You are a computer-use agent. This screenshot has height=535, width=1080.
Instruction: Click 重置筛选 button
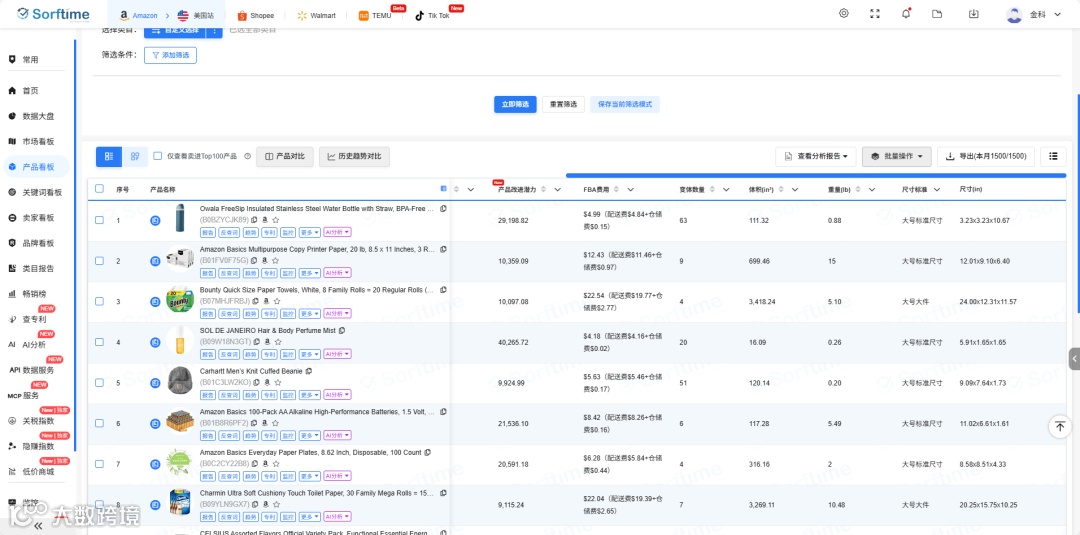(563, 104)
